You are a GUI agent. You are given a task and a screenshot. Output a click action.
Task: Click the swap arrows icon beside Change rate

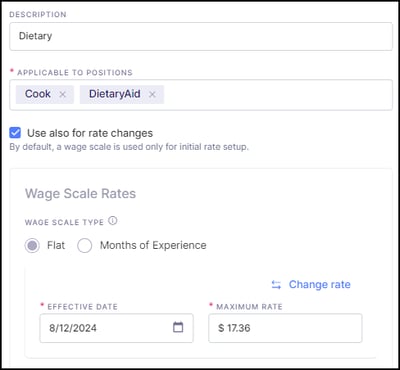coord(276,285)
